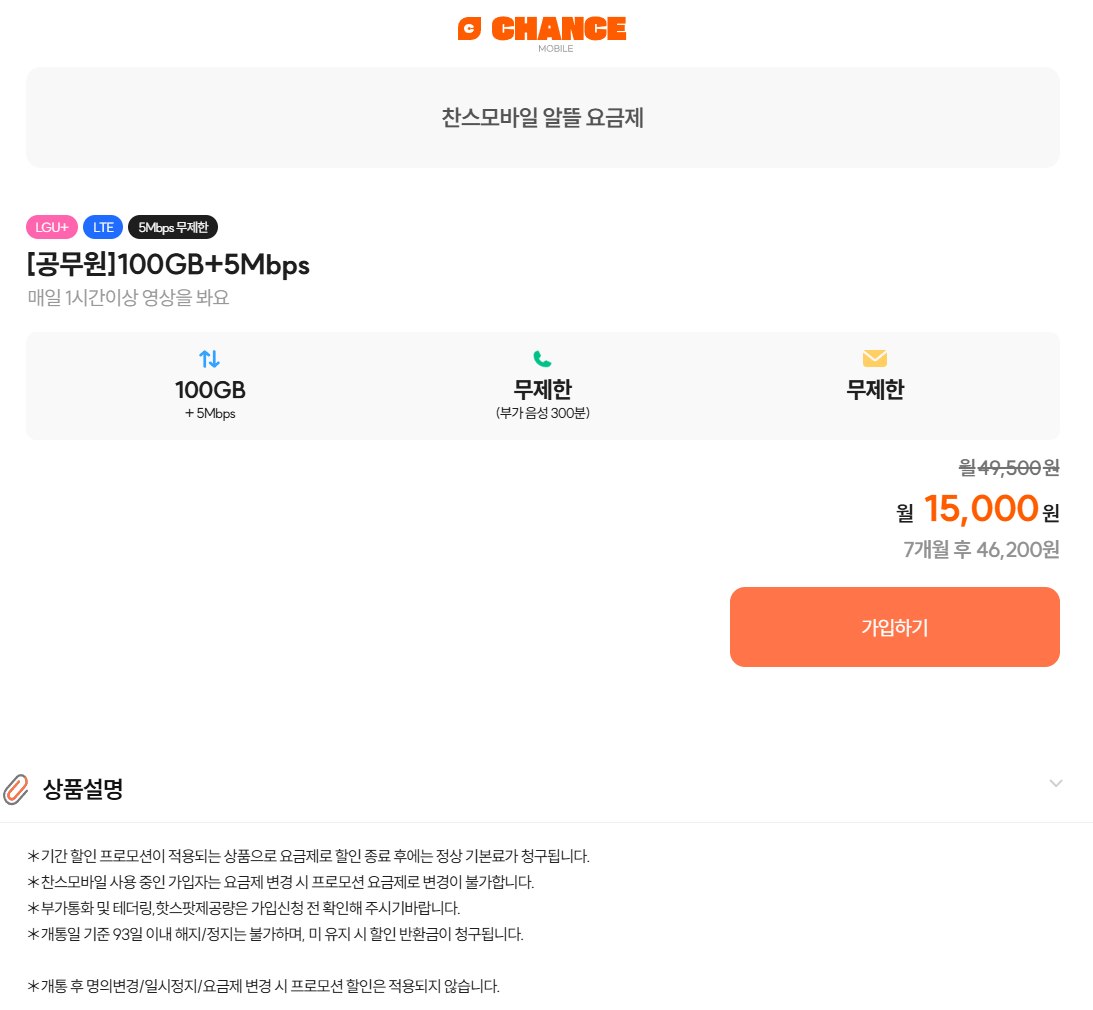Select the orange C logo mark
Image resolution: width=1093 pixels, height=1010 pixels.
click(469, 28)
